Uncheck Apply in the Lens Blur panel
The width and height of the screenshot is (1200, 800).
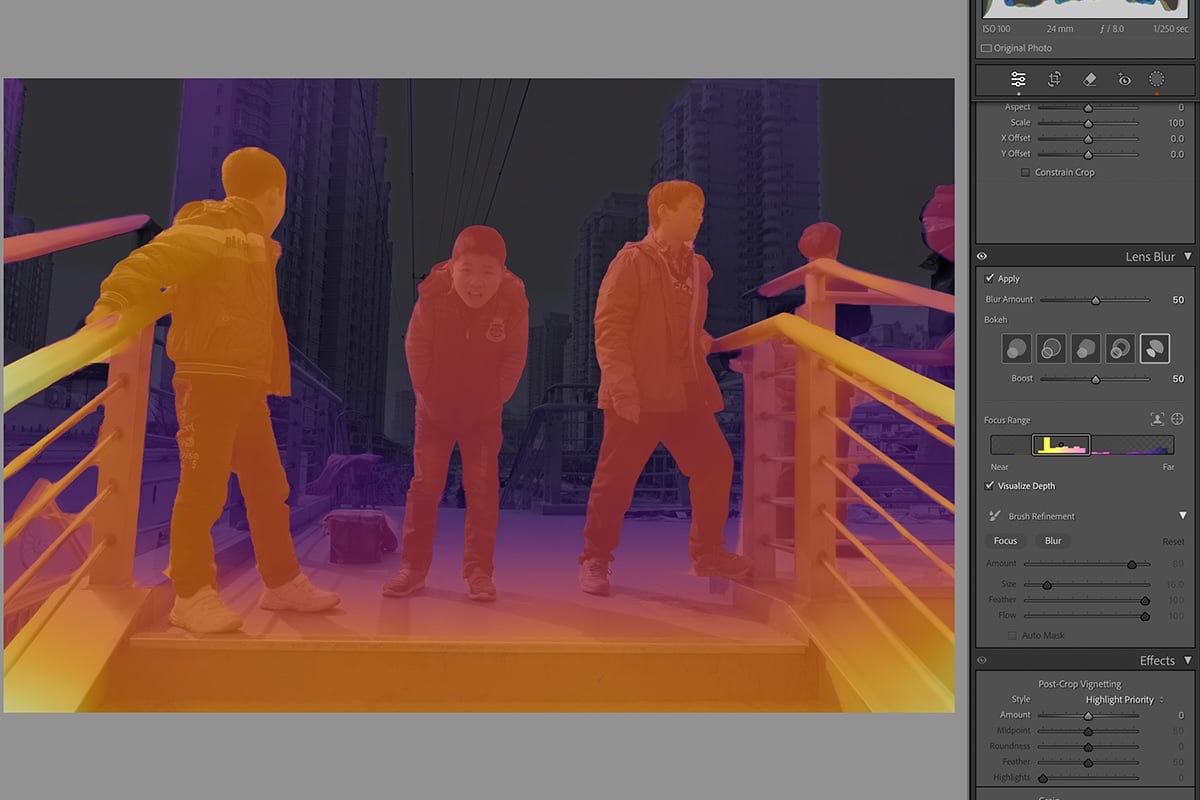tap(989, 278)
